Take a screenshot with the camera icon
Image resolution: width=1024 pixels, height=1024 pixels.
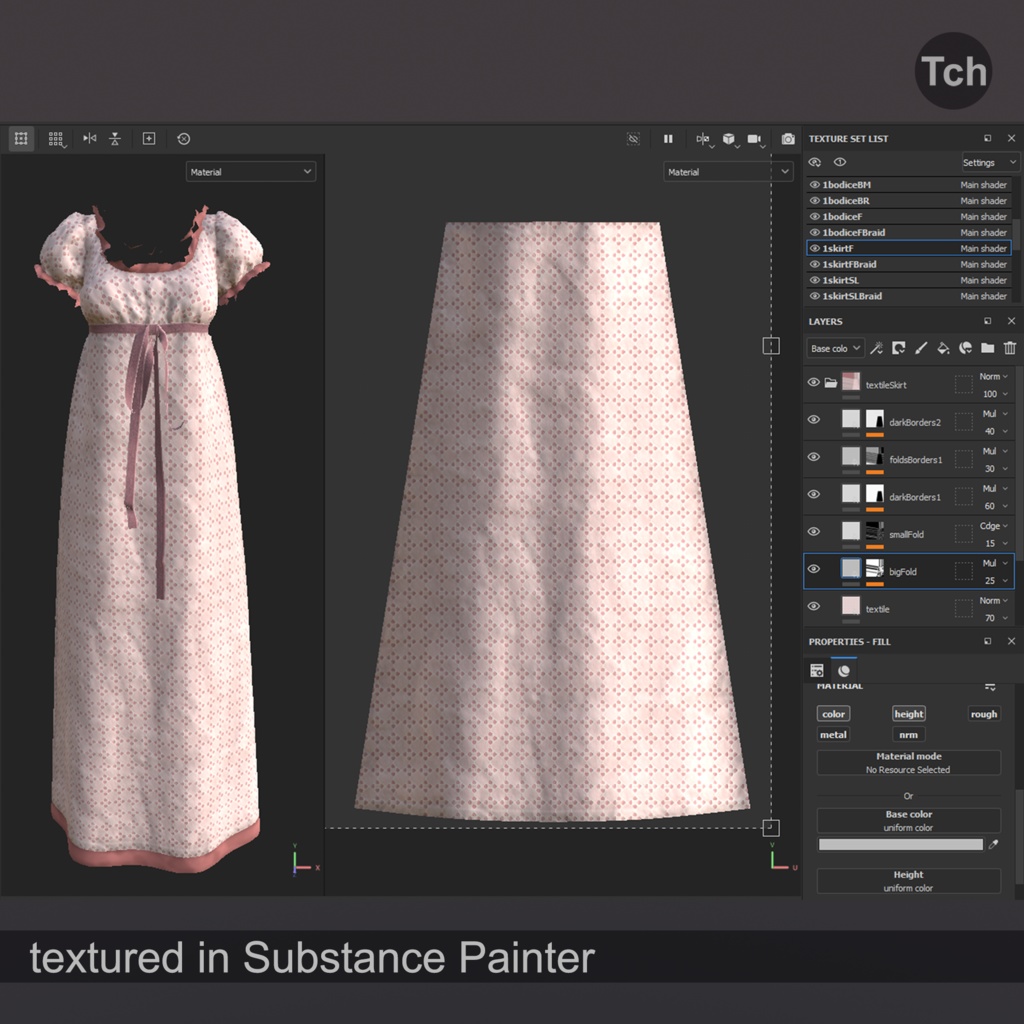coord(789,140)
